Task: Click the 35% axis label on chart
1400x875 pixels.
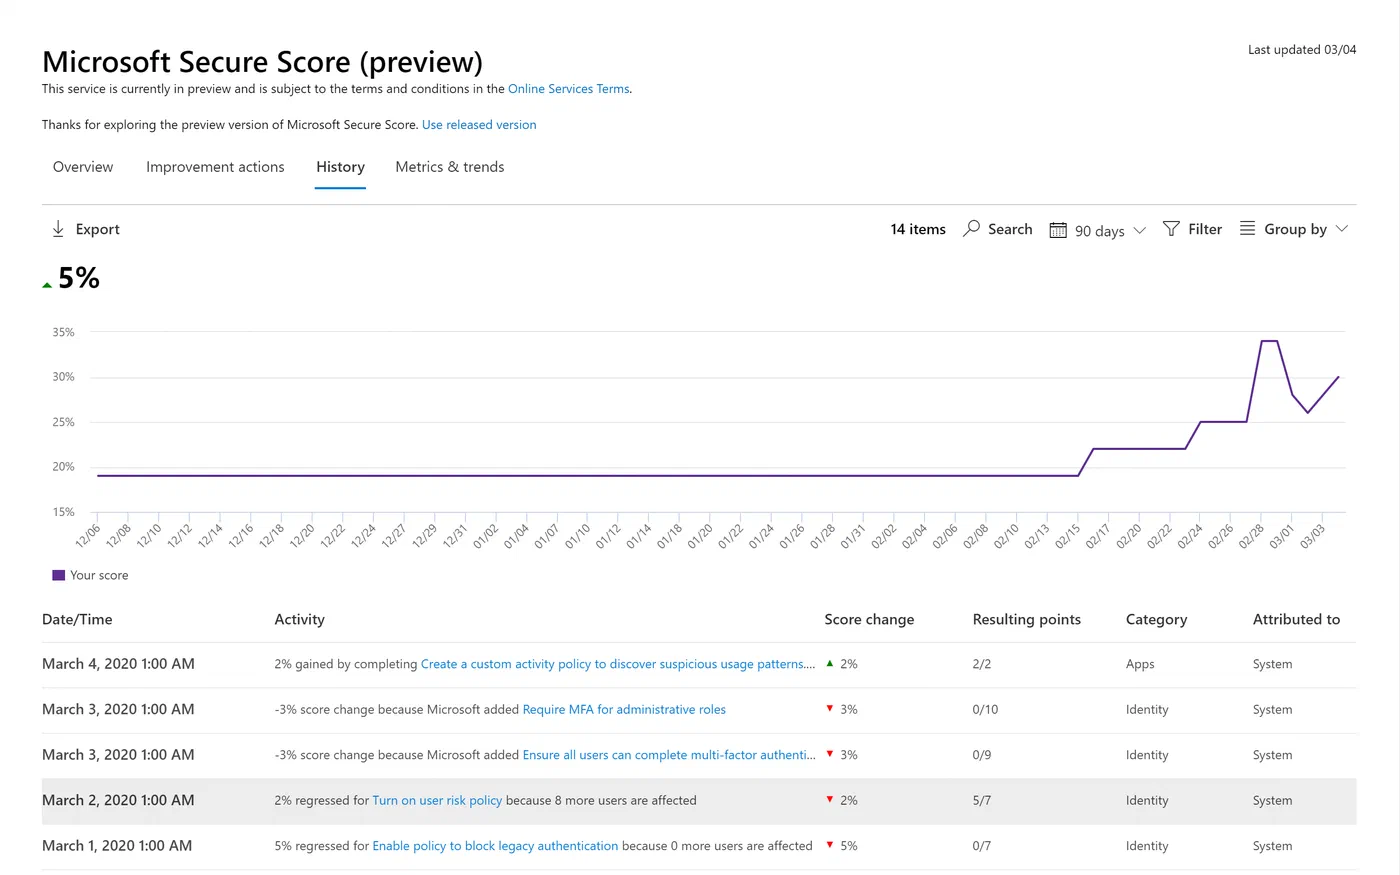Action: [x=63, y=332]
